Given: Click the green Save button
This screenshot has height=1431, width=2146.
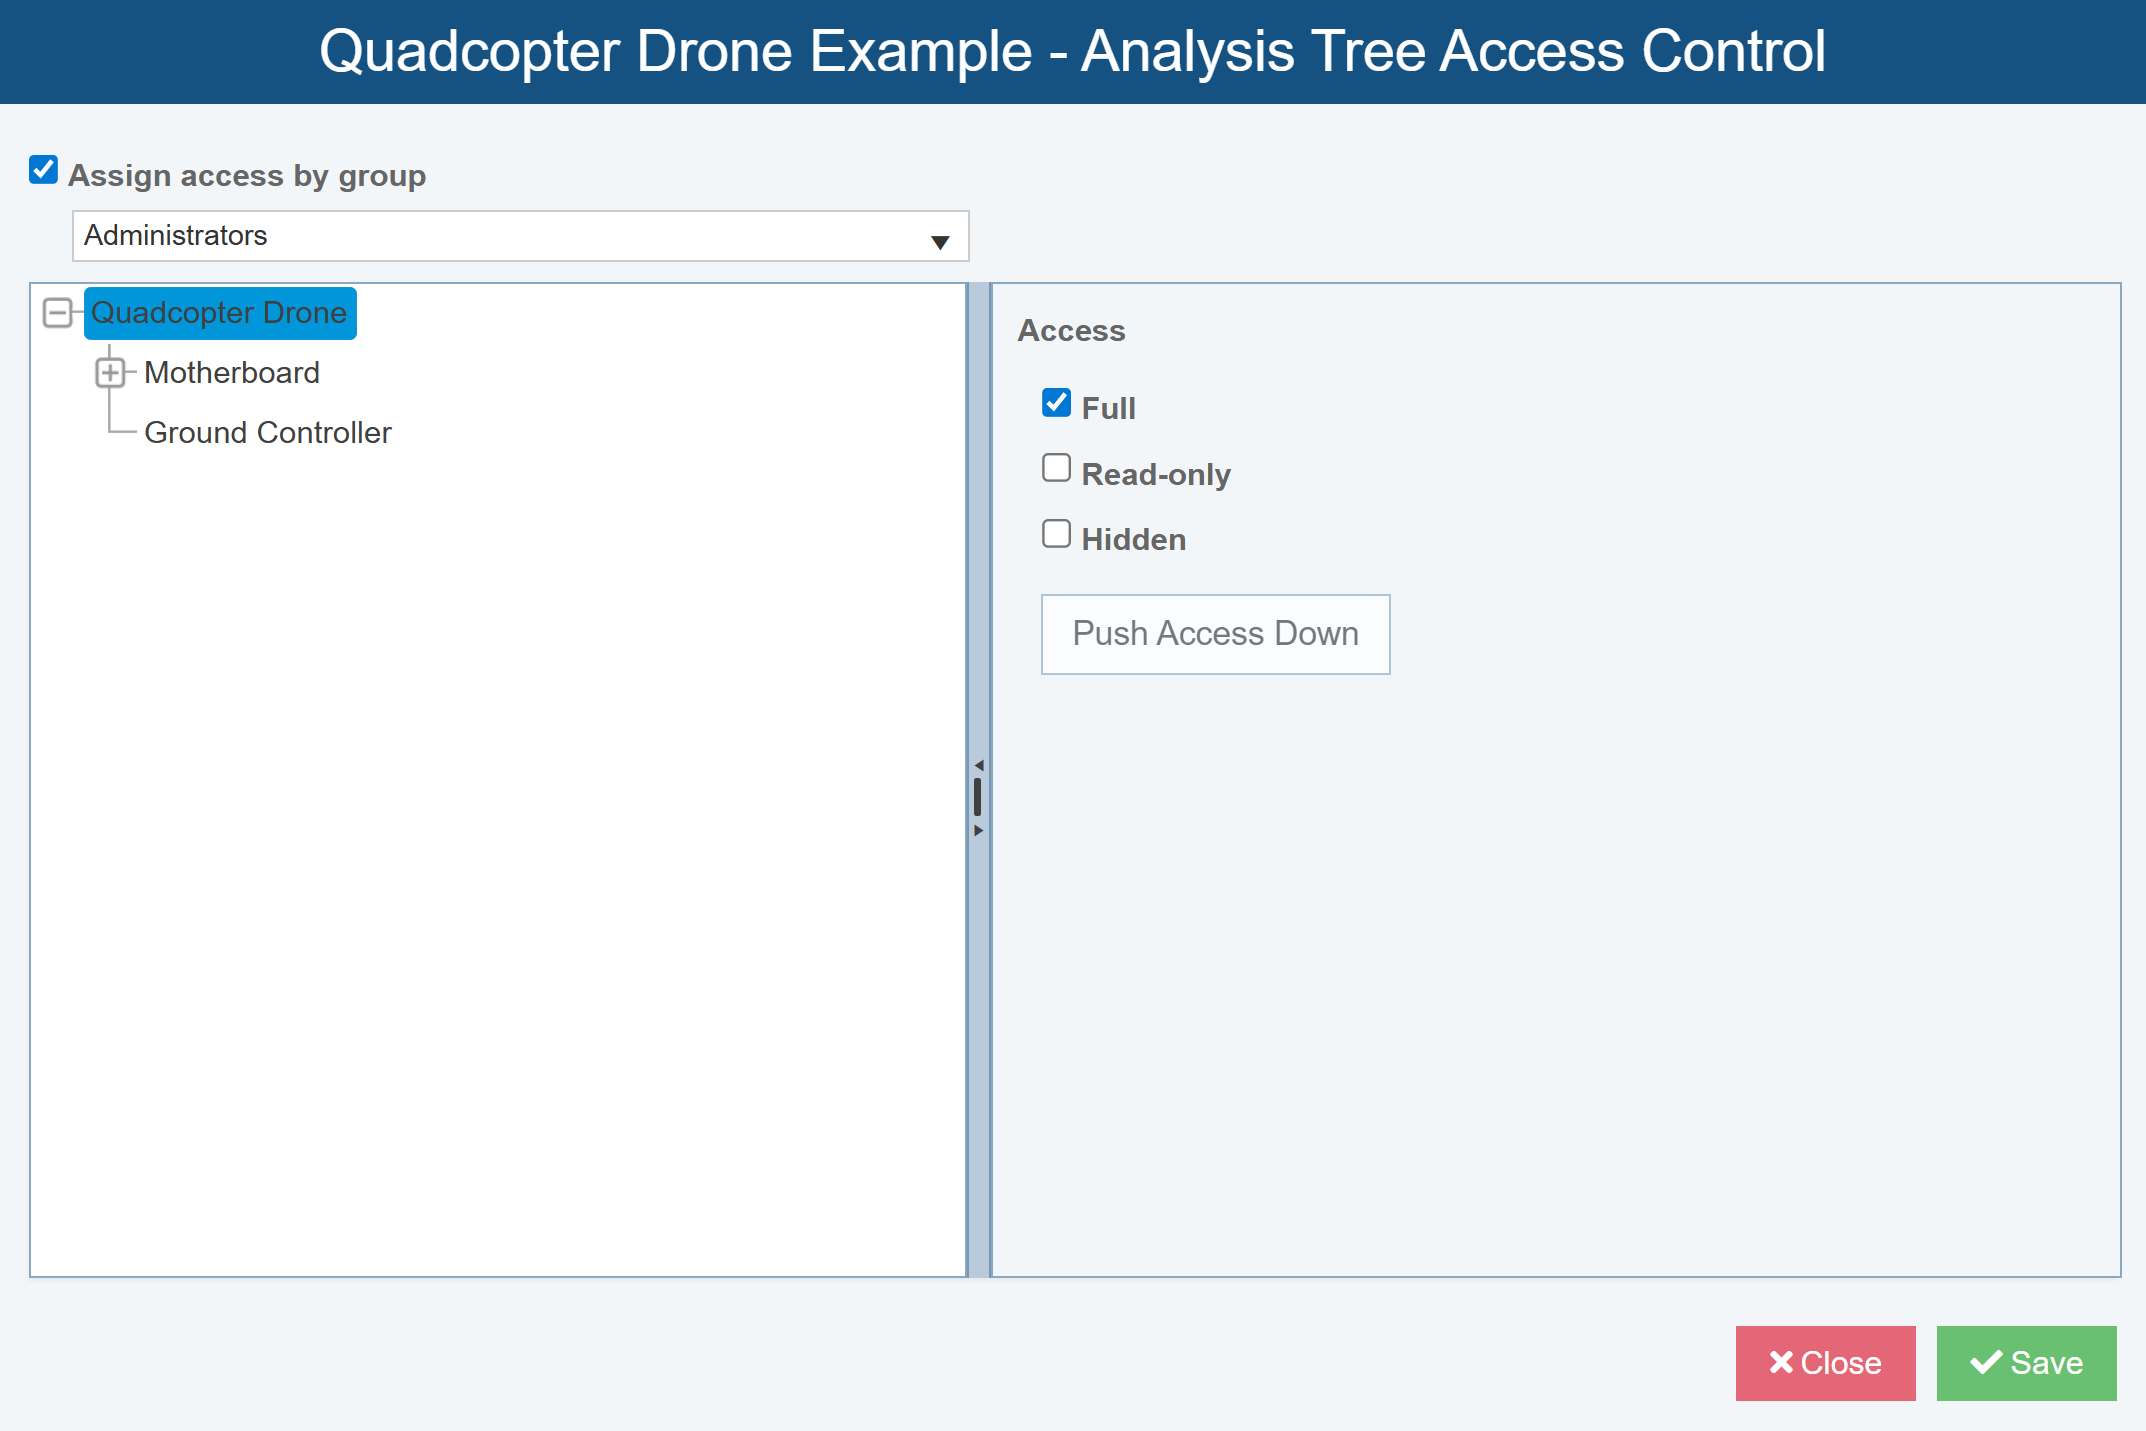Looking at the screenshot, I should (x=2026, y=1363).
